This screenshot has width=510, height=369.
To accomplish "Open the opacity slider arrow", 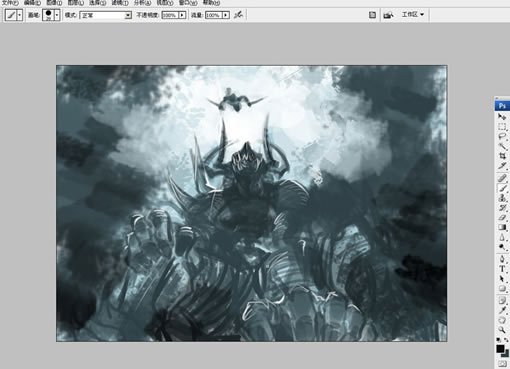I will (x=182, y=15).
